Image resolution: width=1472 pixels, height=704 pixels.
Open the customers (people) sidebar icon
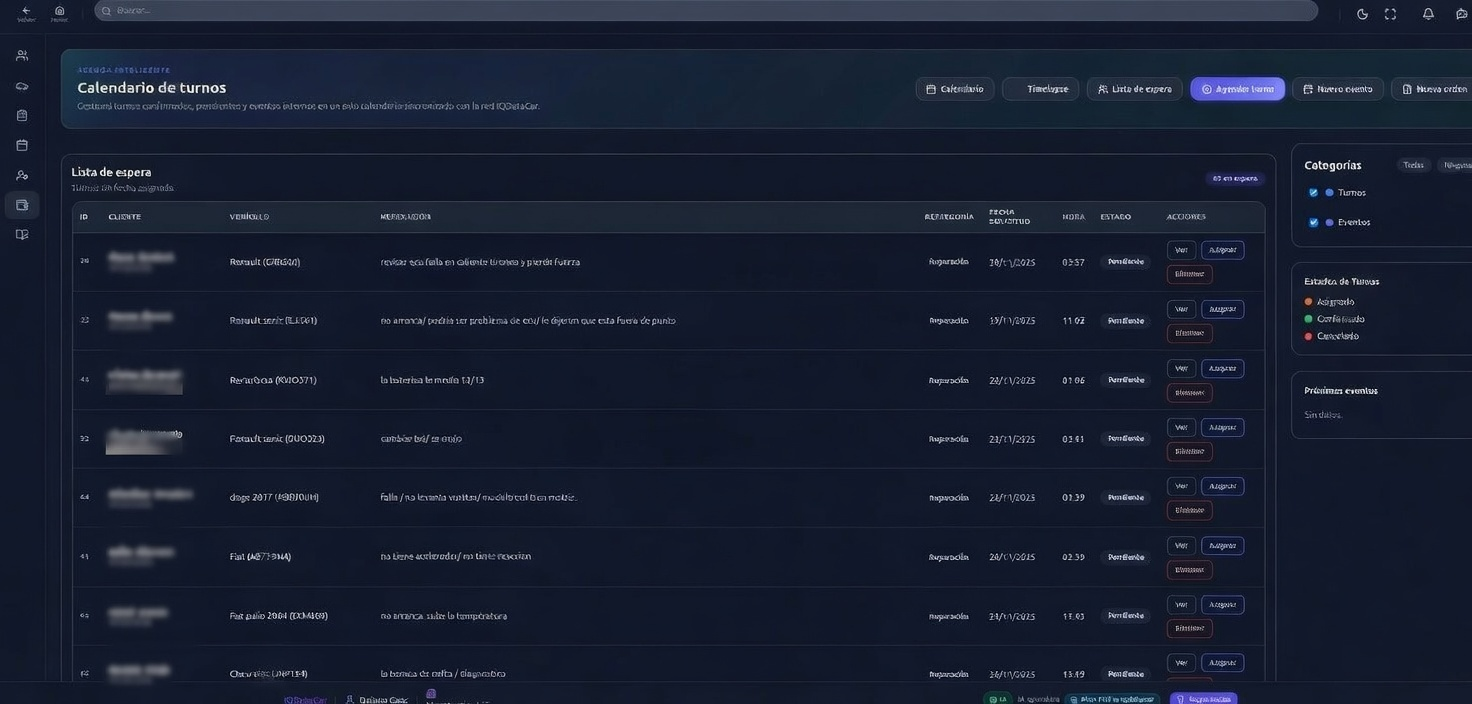coord(22,56)
